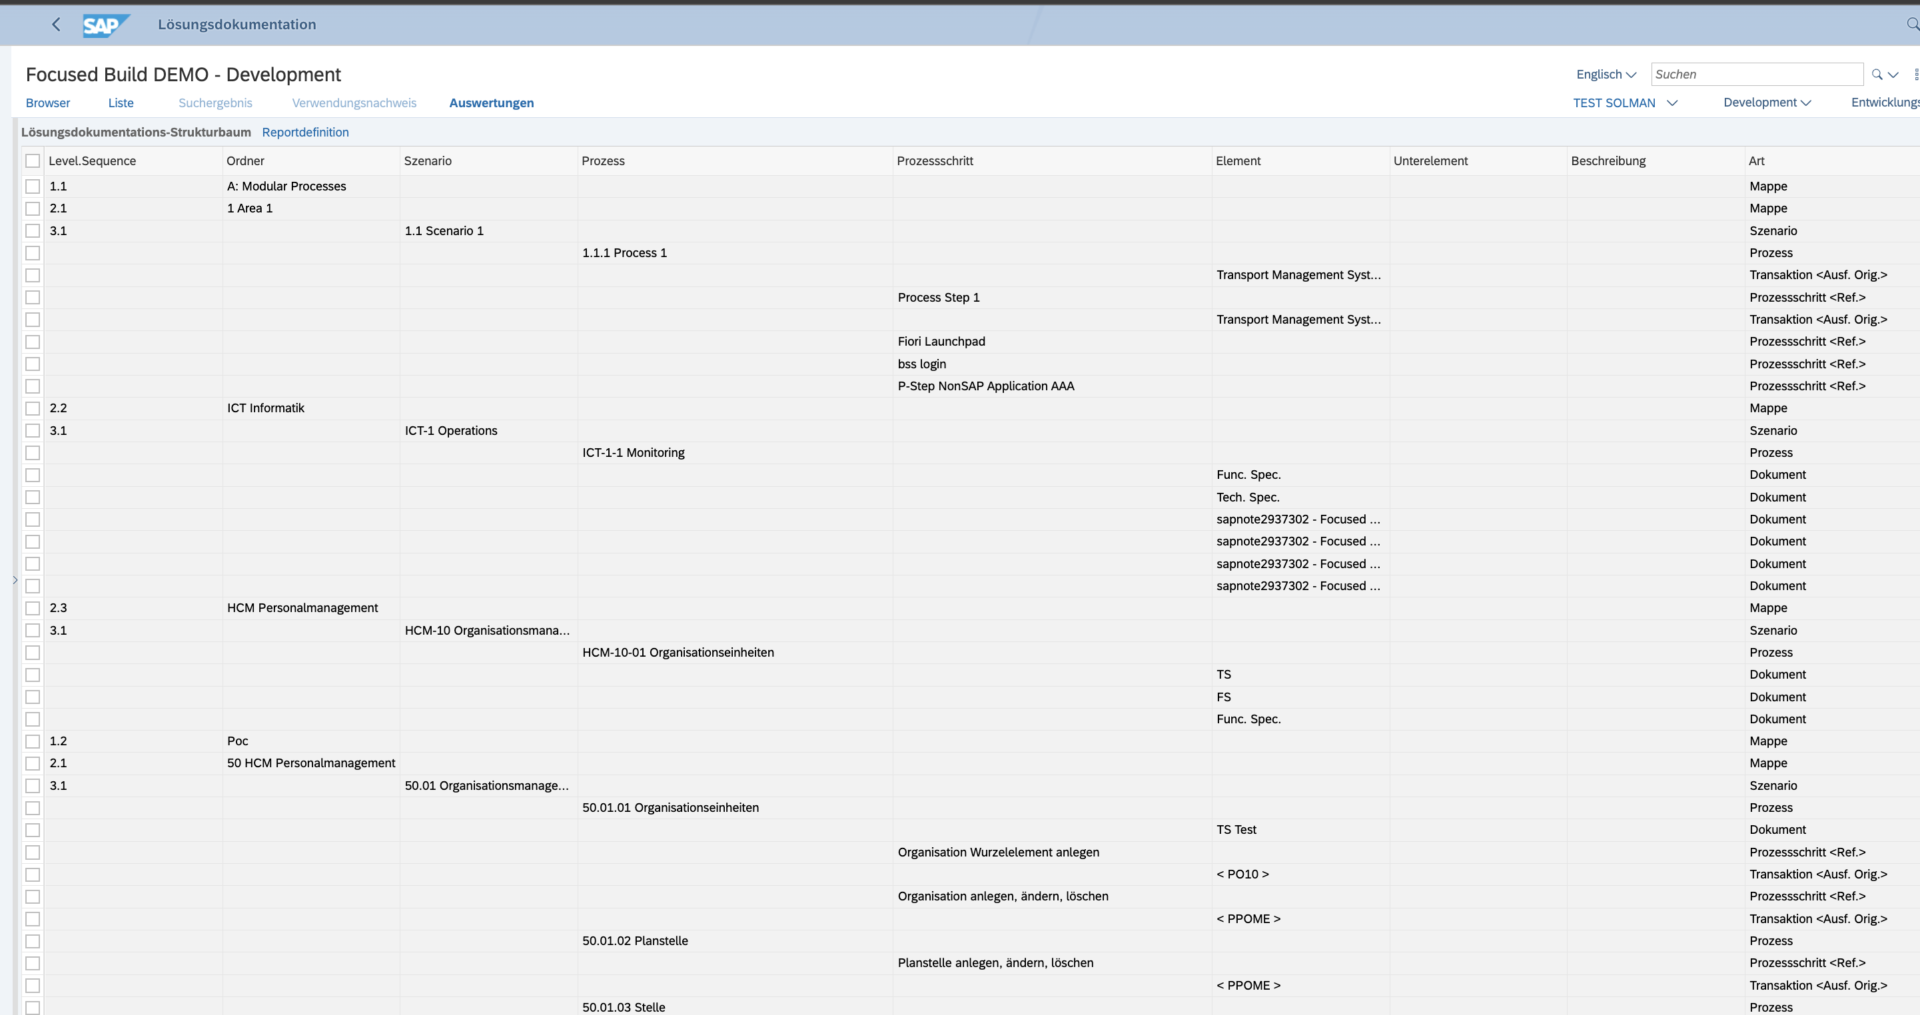1920x1015 pixels.
Task: Click the Prozessschritt column header
Action: coord(935,161)
